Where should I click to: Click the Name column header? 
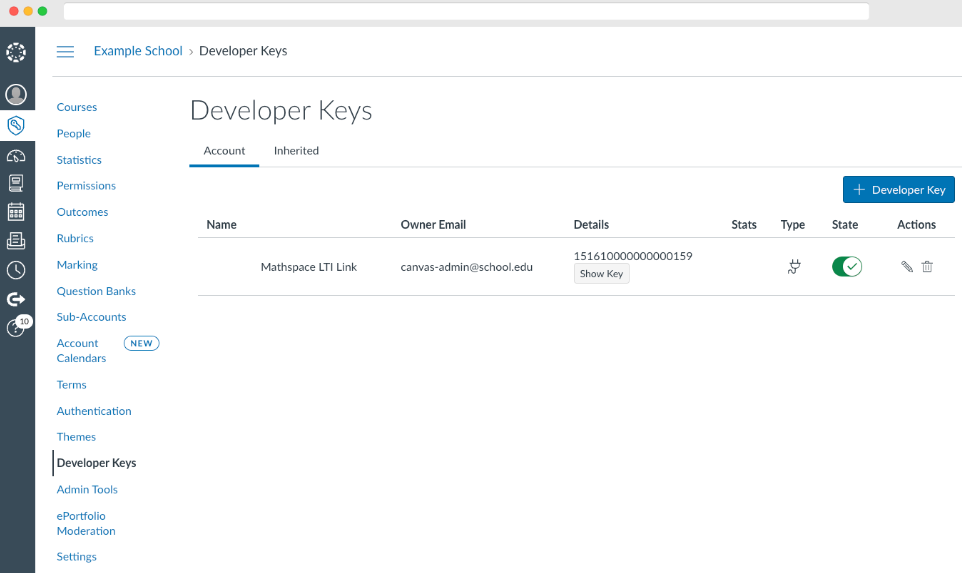click(x=221, y=225)
